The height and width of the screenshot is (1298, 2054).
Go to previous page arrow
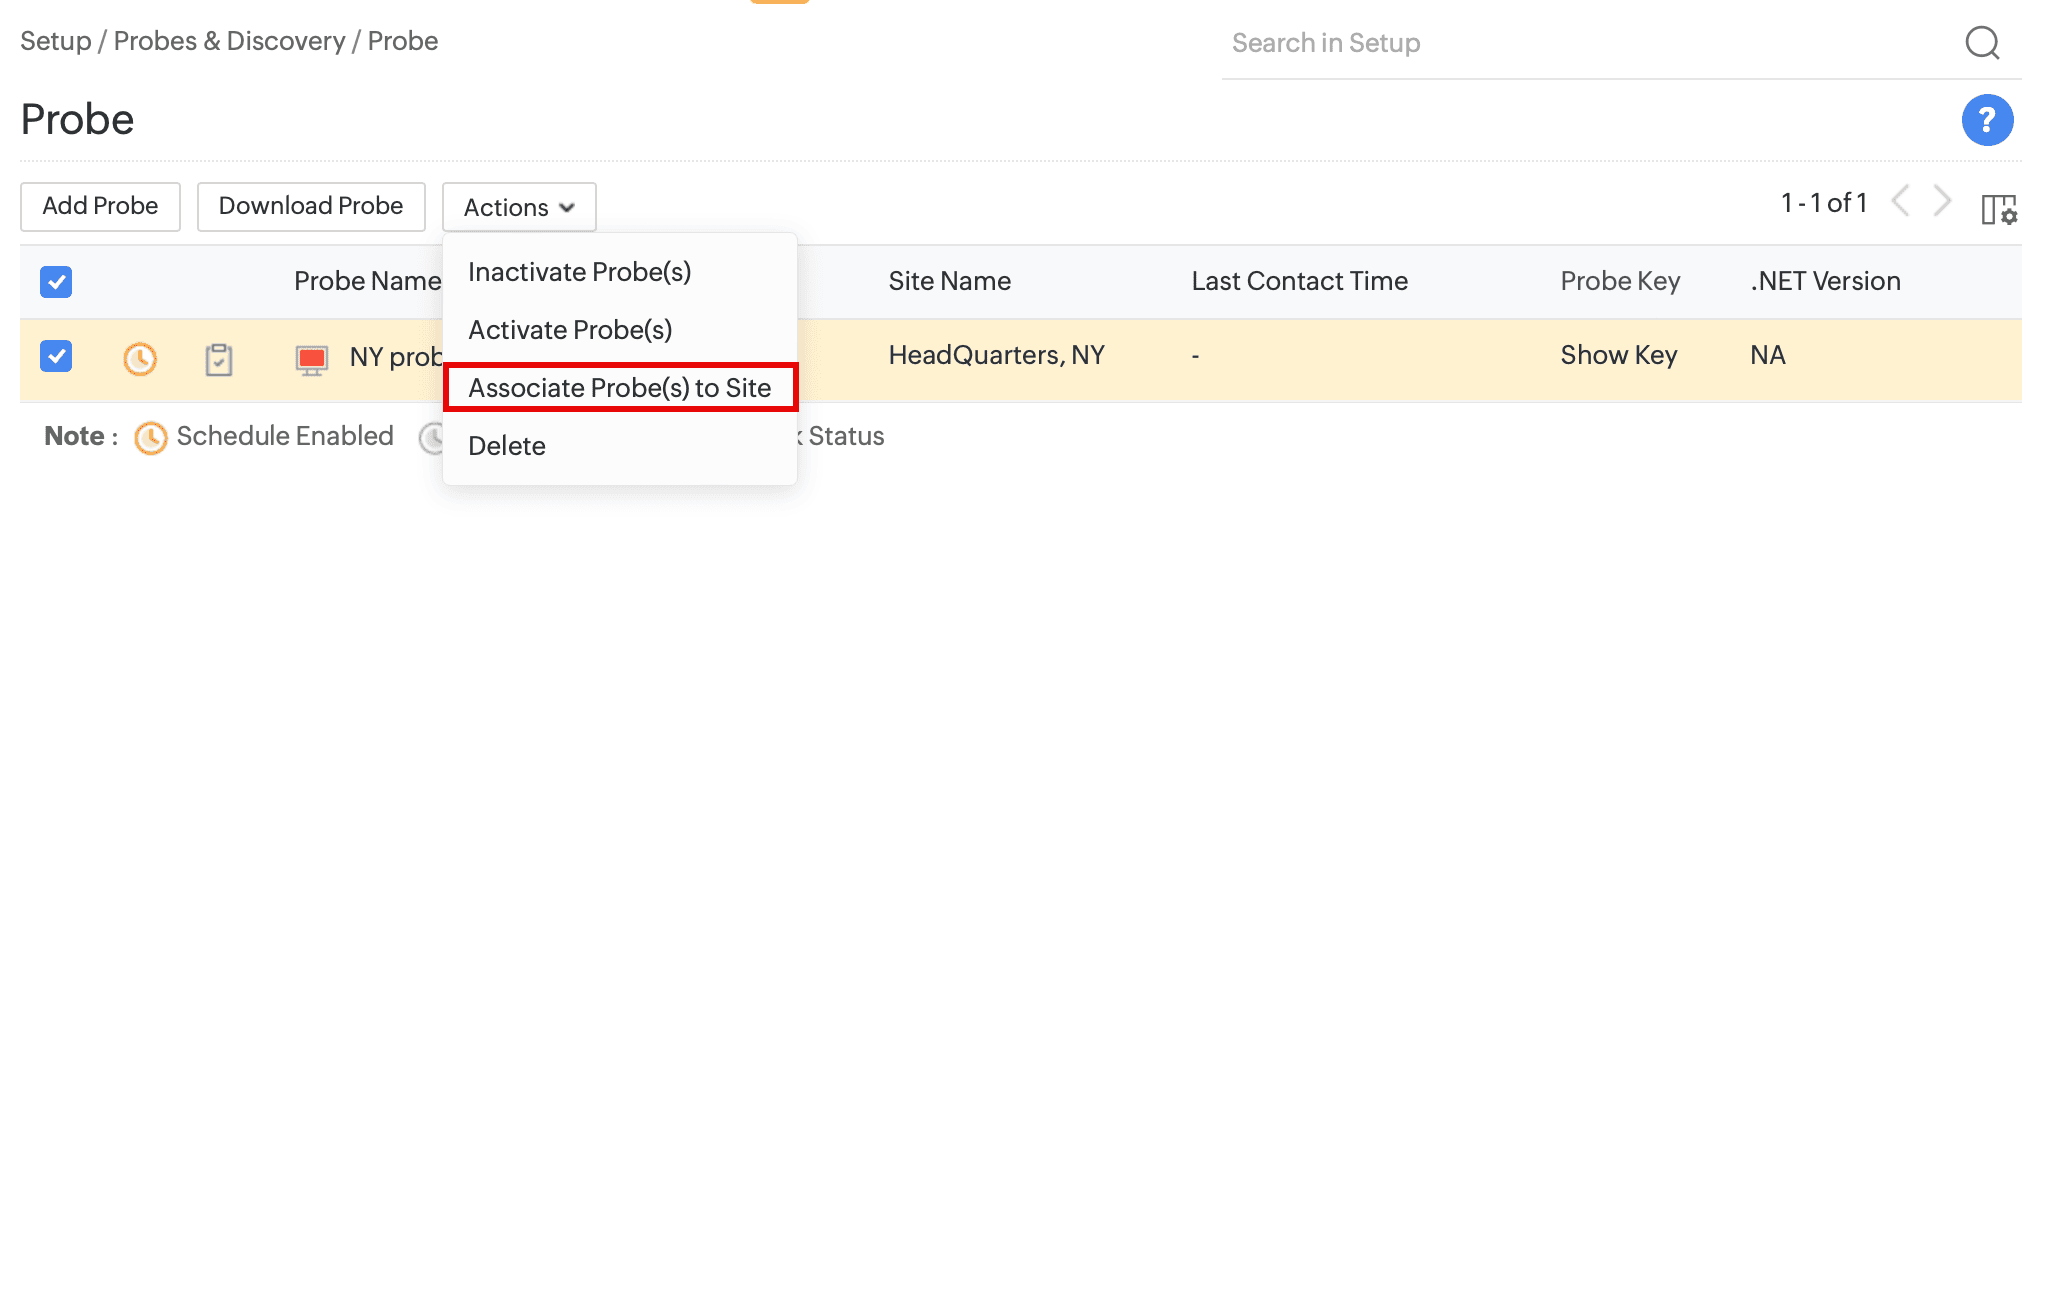coord(1901,202)
